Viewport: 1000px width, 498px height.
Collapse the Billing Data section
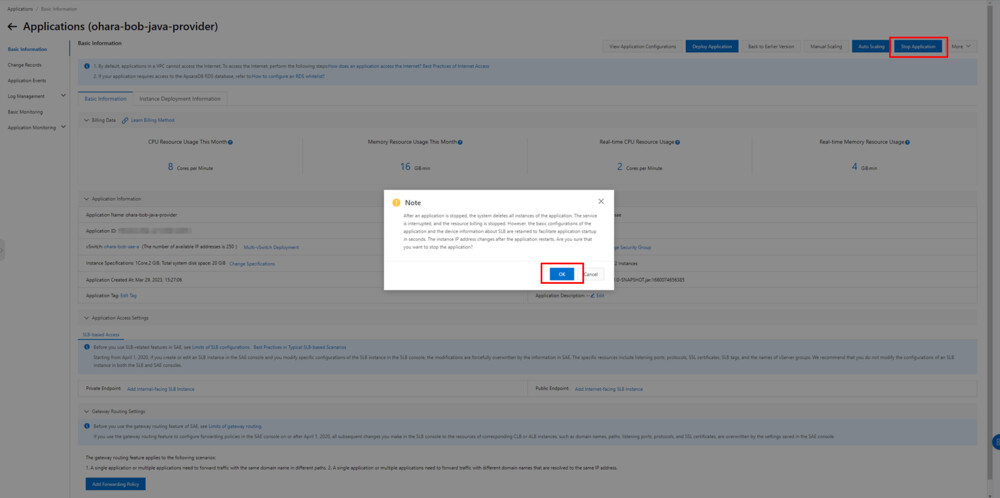[87, 120]
